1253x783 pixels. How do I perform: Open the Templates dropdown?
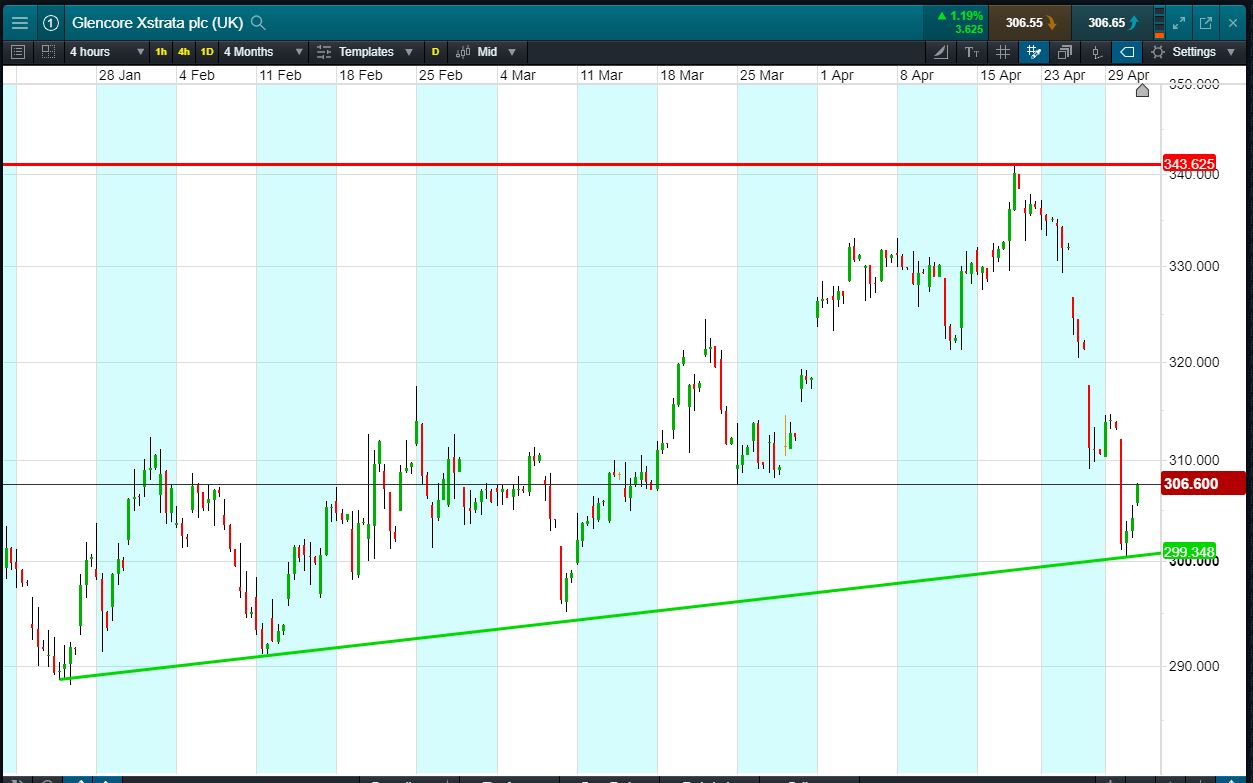pyautogui.click(x=364, y=52)
